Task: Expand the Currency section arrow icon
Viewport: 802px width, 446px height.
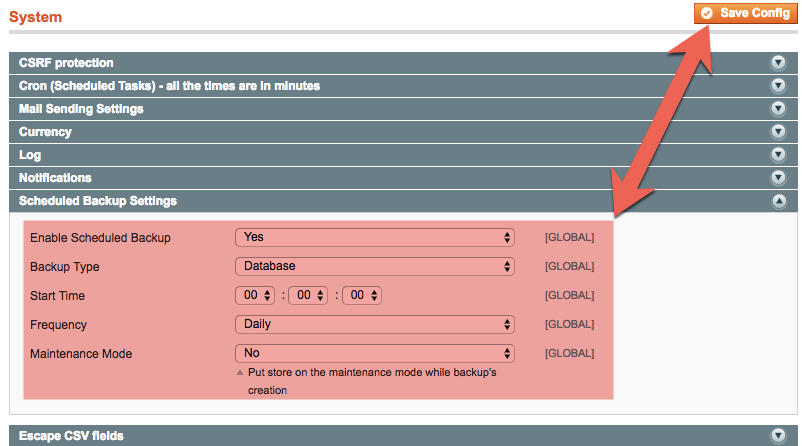Action: (x=778, y=131)
